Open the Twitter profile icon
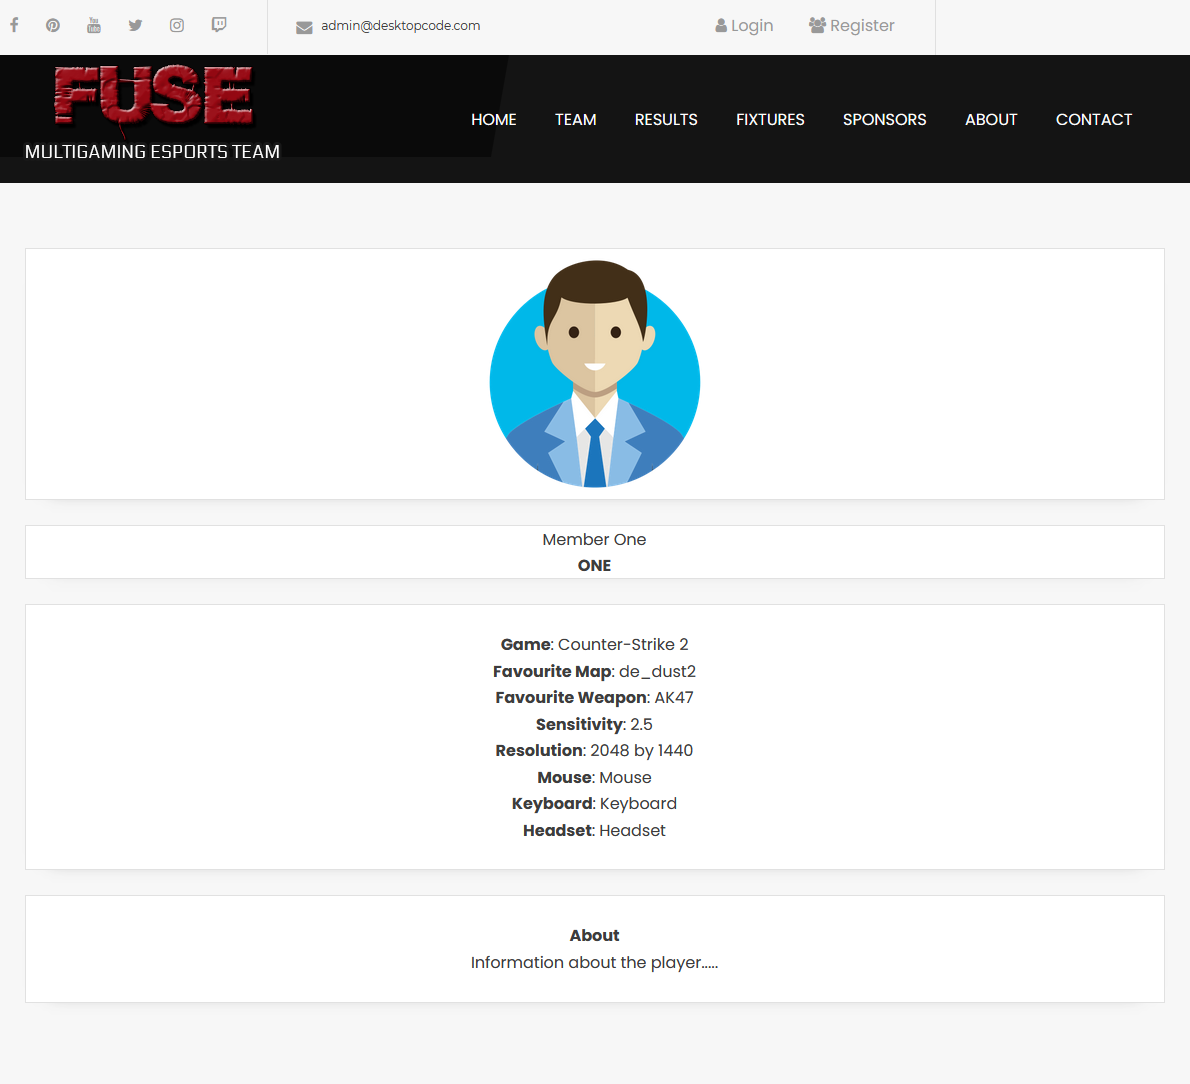Screen dimensions: 1190x1084 (135, 25)
